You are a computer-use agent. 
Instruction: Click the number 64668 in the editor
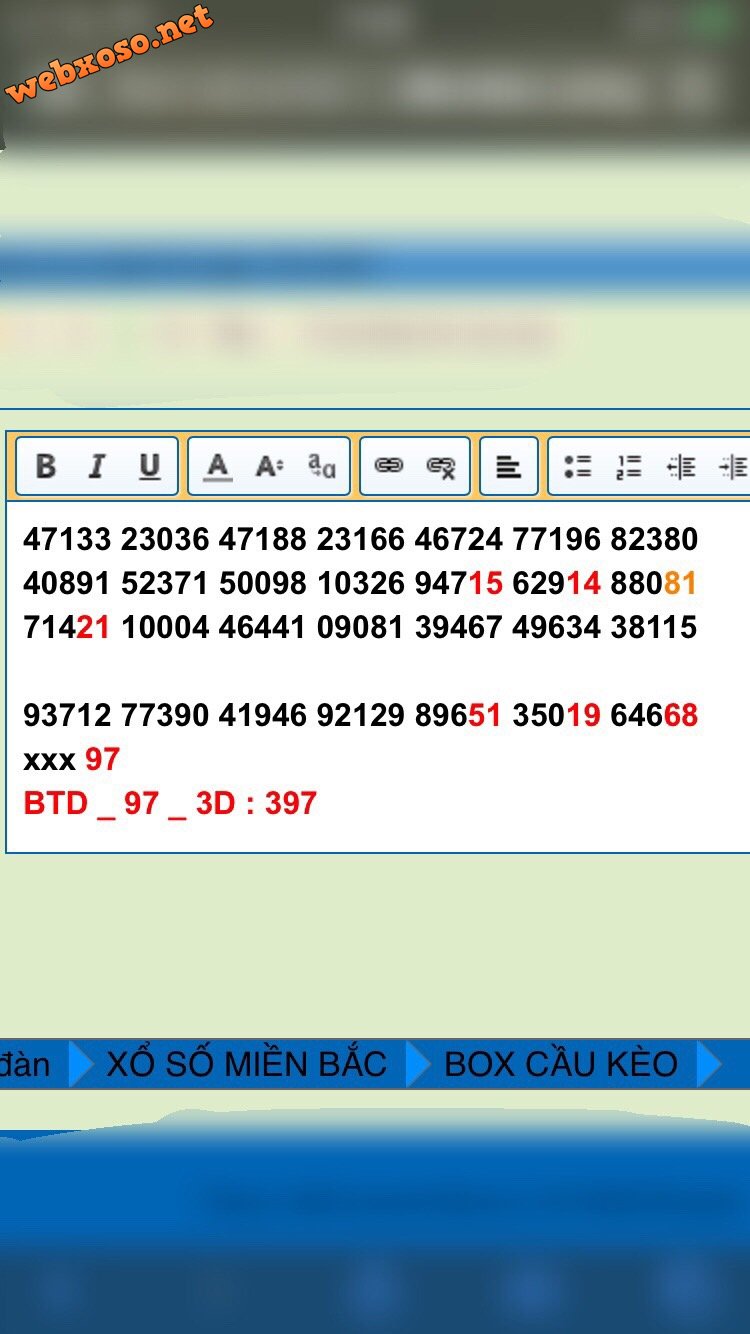655,715
